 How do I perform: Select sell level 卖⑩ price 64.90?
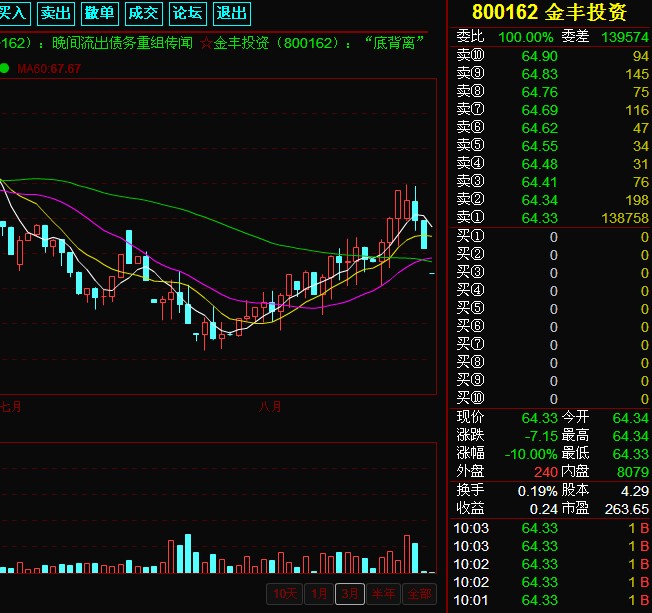[539, 56]
